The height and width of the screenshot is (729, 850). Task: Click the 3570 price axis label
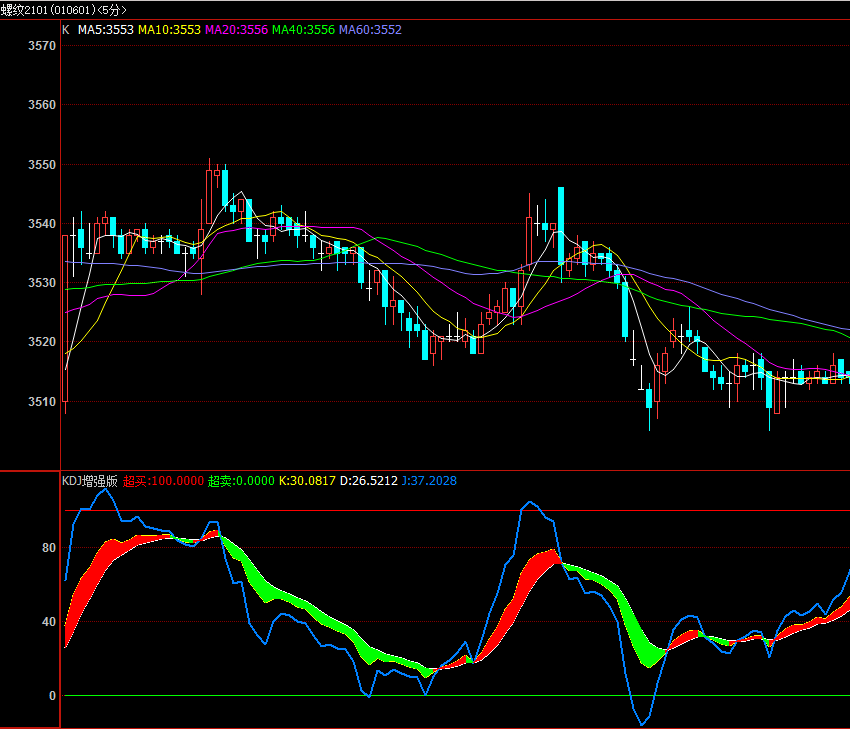coord(42,46)
